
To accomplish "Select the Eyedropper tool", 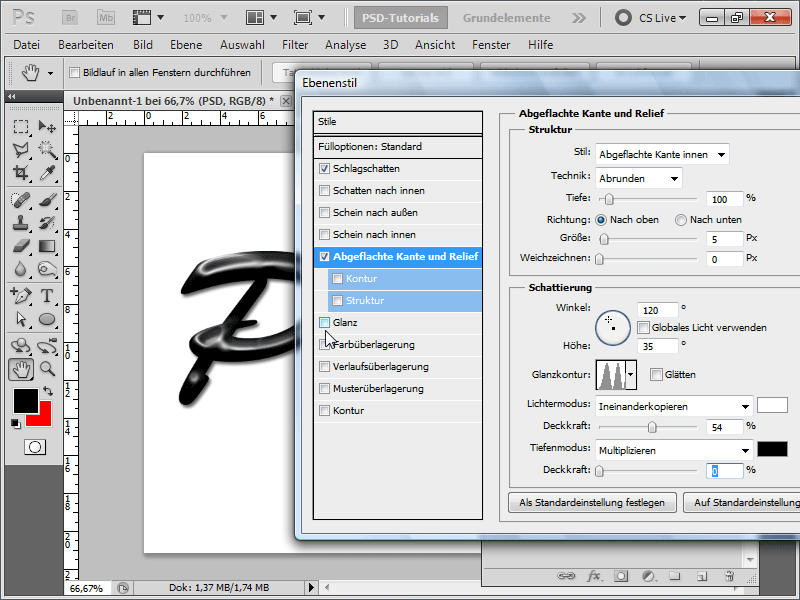I will click(47, 173).
